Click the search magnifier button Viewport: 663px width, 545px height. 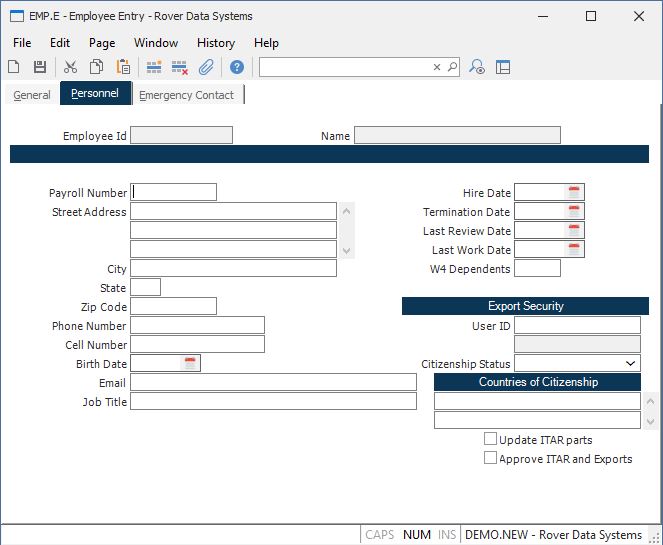pyautogui.click(x=452, y=67)
